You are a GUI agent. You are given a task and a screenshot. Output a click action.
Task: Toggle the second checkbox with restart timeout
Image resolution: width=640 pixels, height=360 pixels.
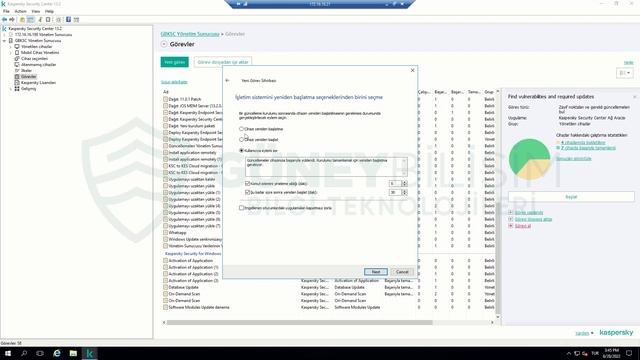247,192
